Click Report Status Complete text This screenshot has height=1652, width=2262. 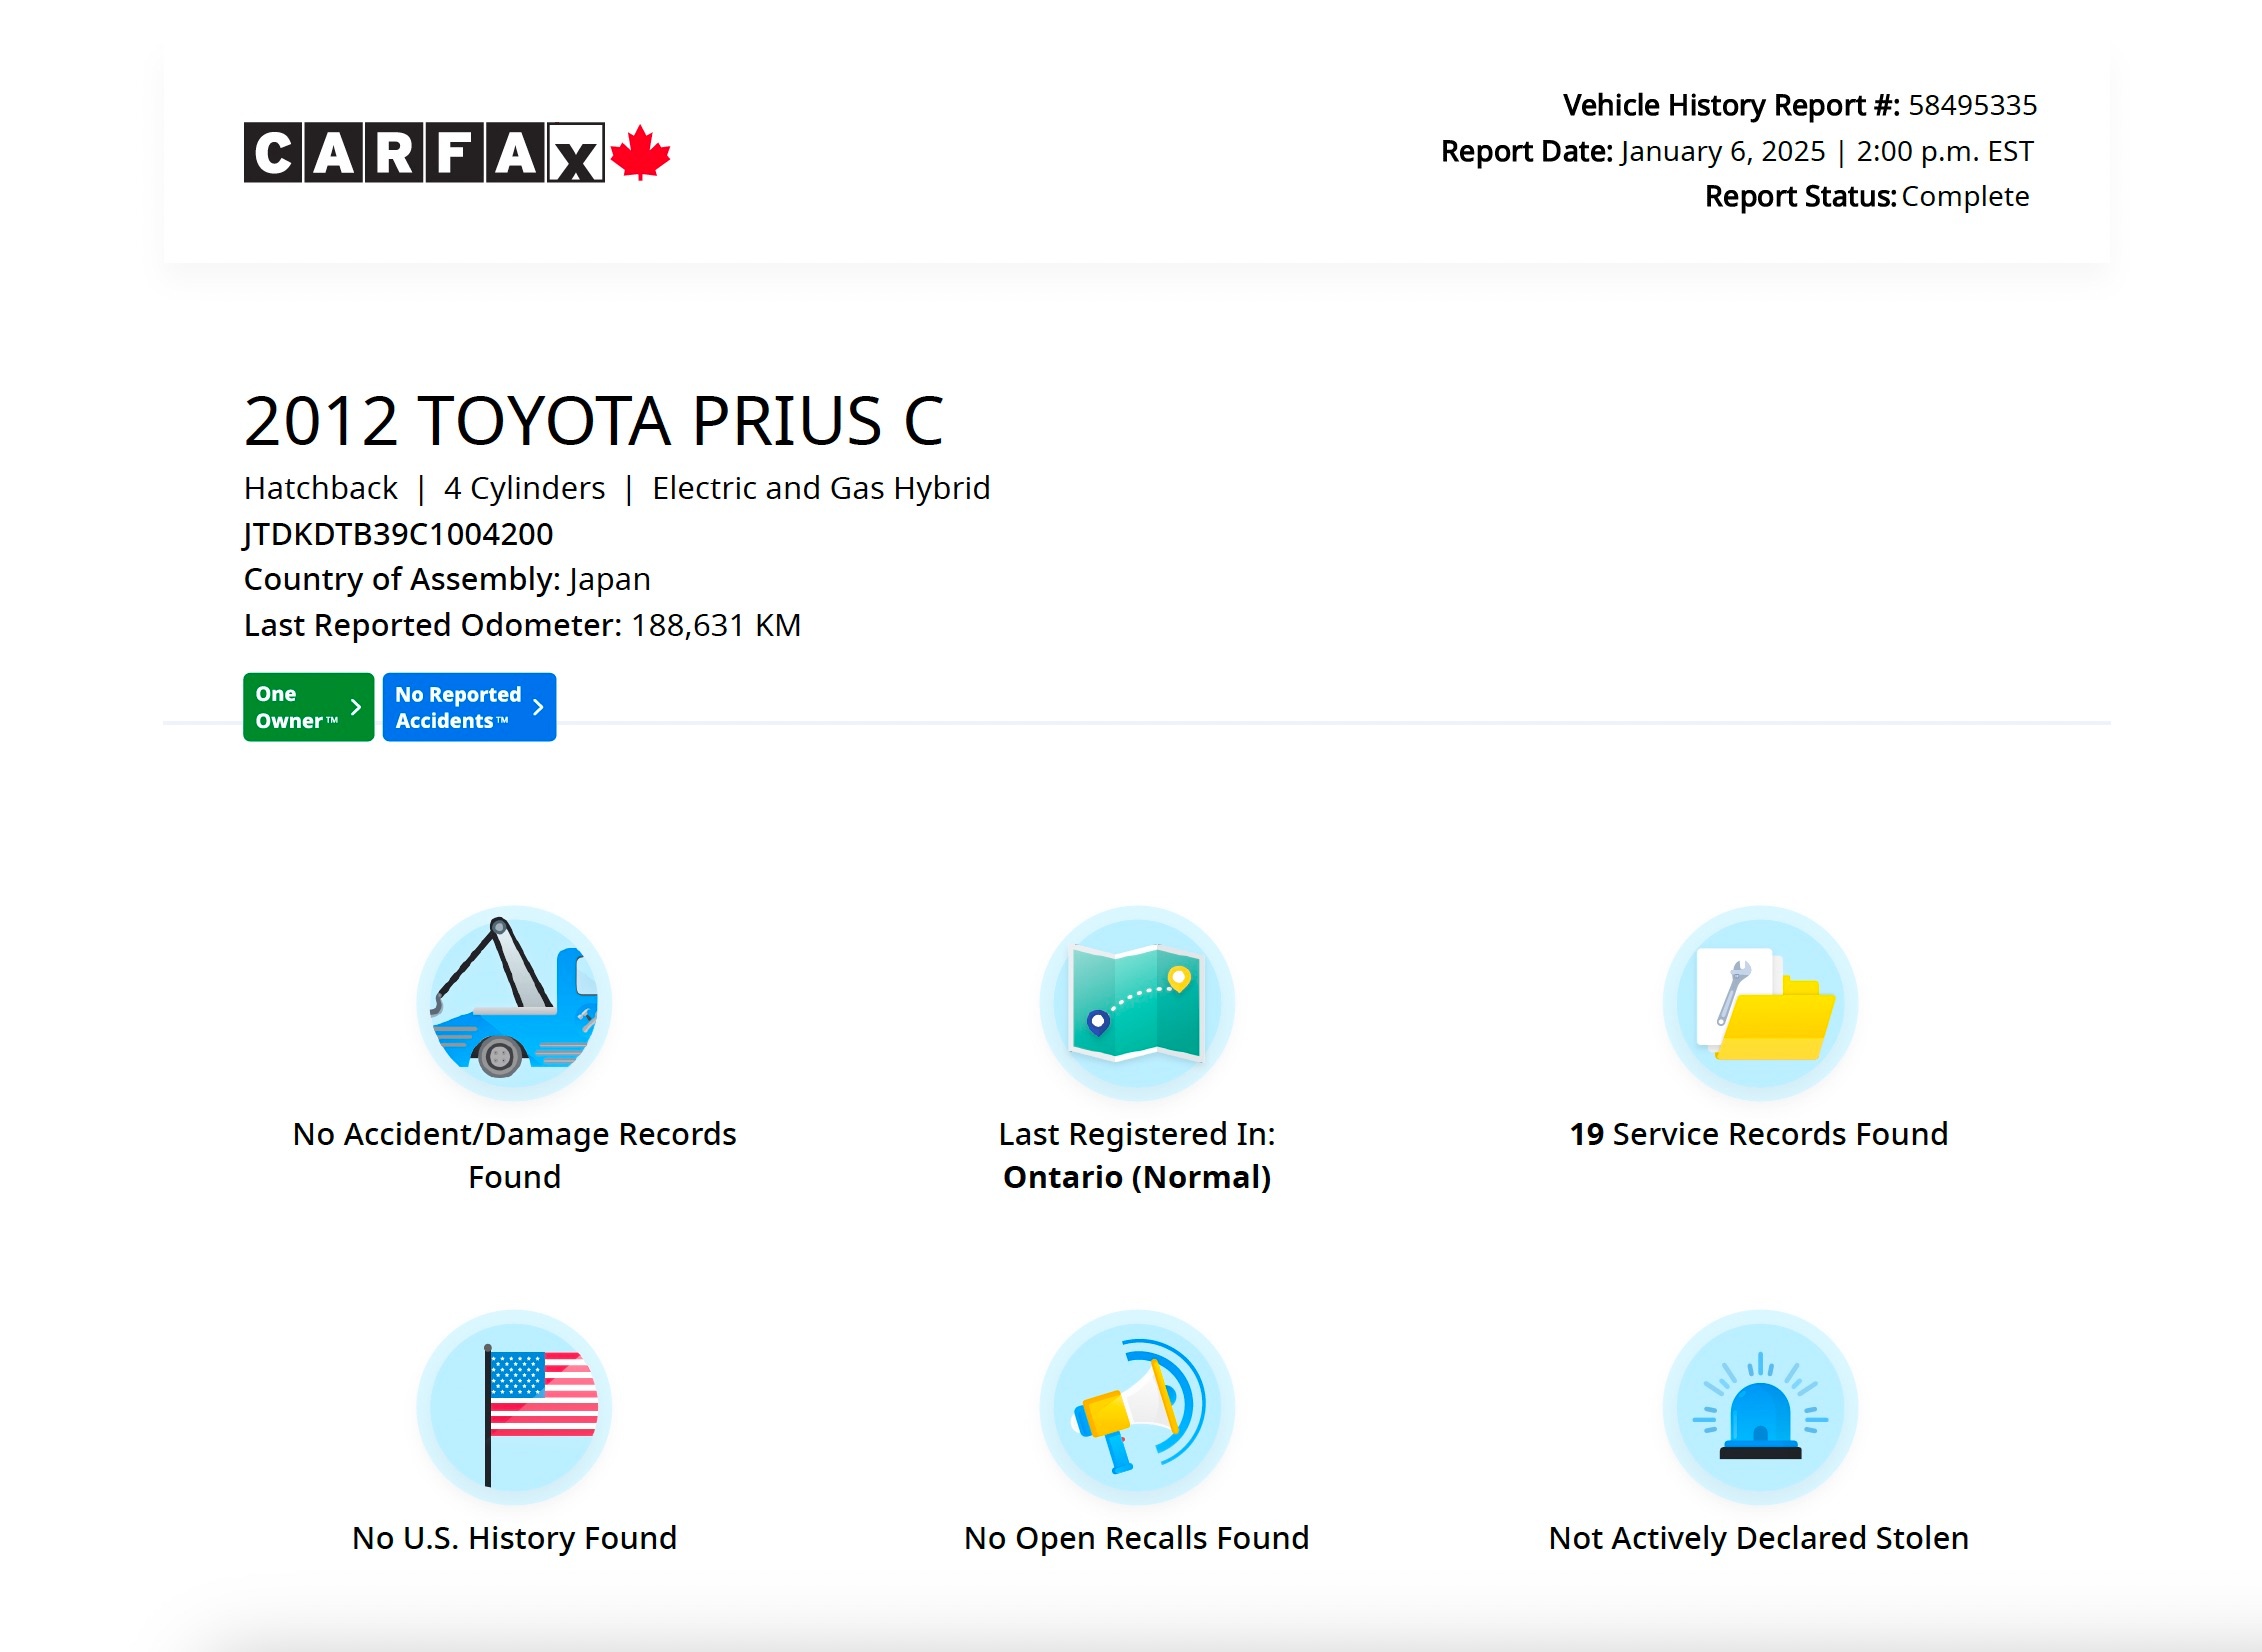pyautogui.click(x=1867, y=196)
